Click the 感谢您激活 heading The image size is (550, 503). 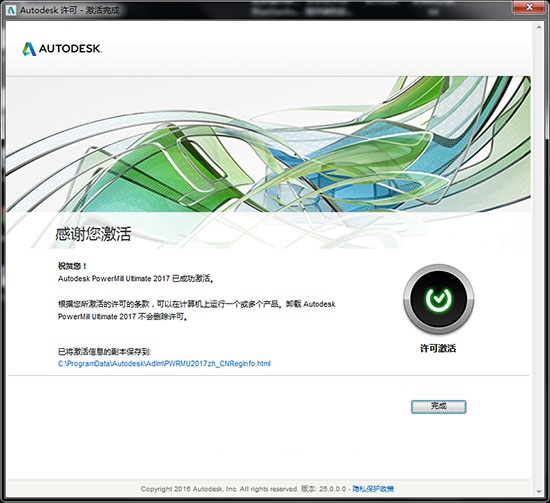coord(93,234)
